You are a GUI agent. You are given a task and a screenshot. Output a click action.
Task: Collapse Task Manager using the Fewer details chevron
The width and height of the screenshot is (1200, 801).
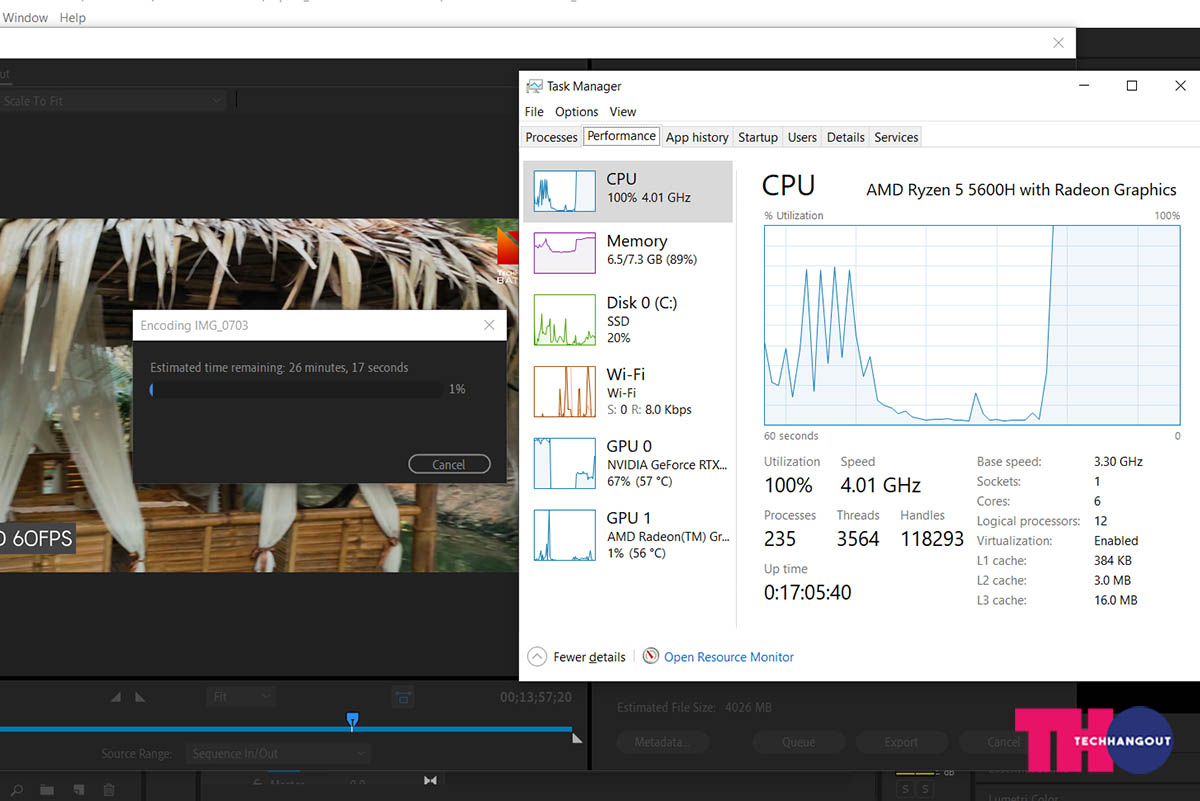tap(537, 657)
